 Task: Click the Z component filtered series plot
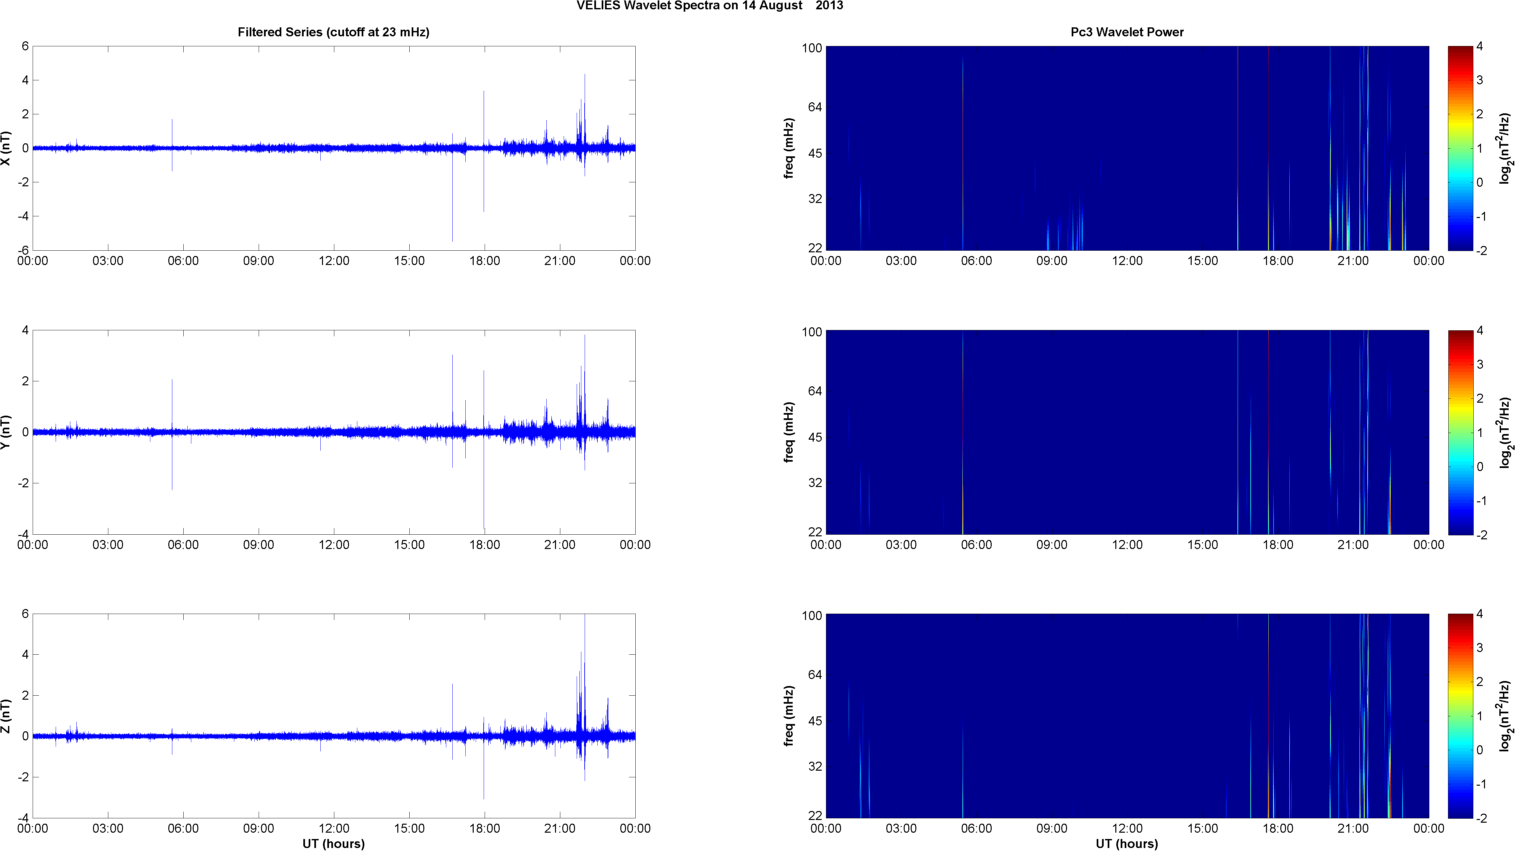pos(334,716)
